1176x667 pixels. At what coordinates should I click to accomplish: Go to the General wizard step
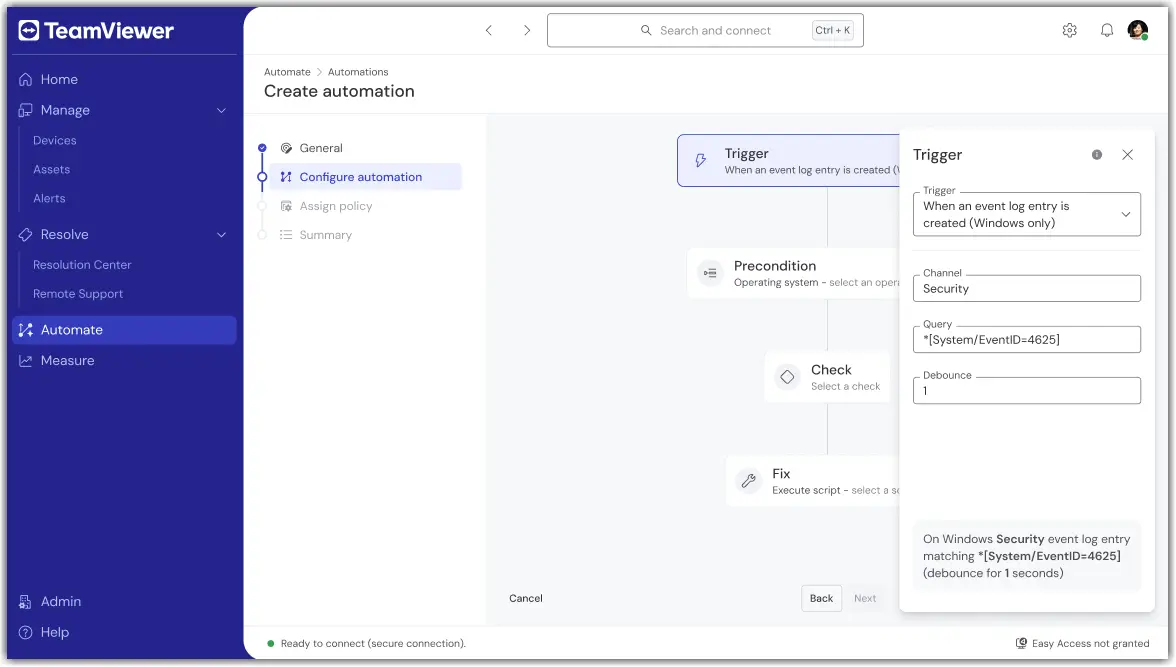[321, 148]
